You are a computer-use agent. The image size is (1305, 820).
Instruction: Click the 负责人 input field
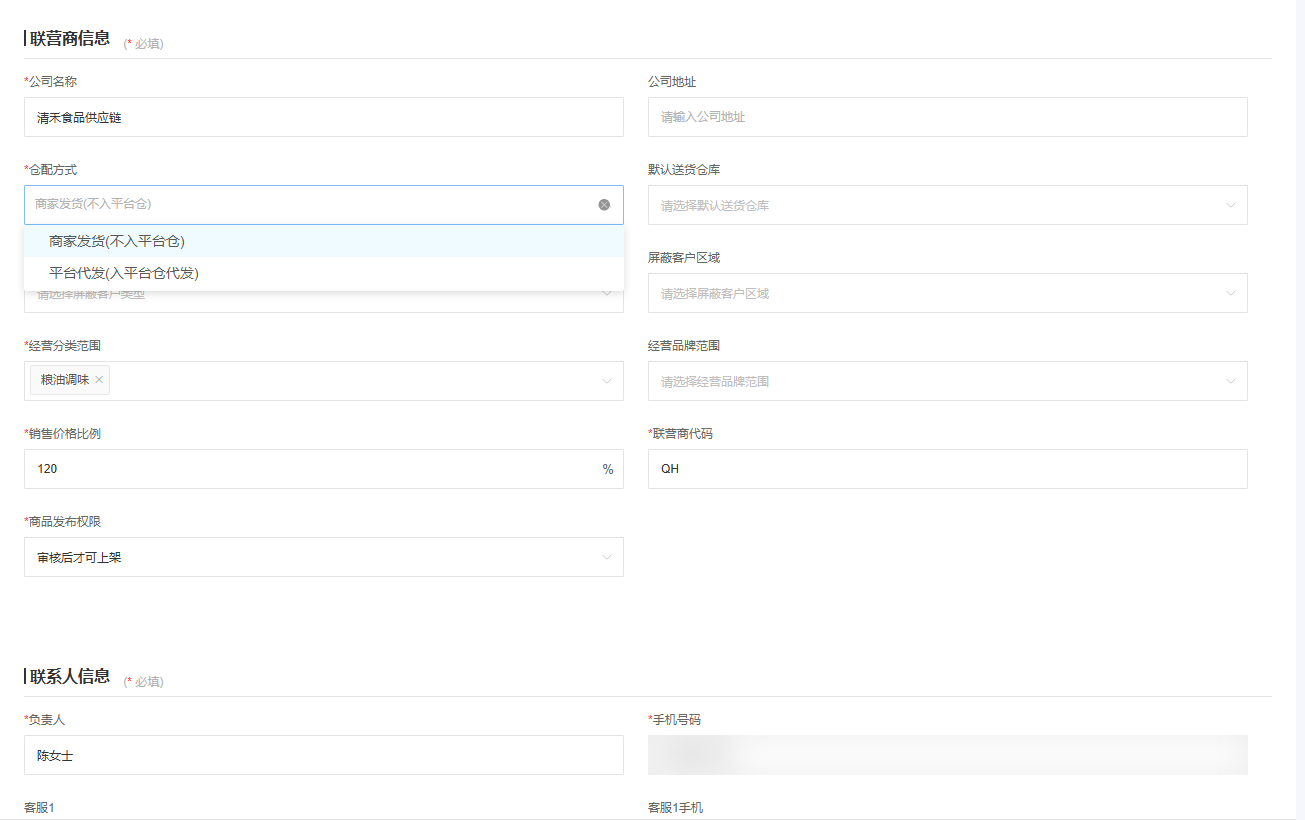click(324, 755)
